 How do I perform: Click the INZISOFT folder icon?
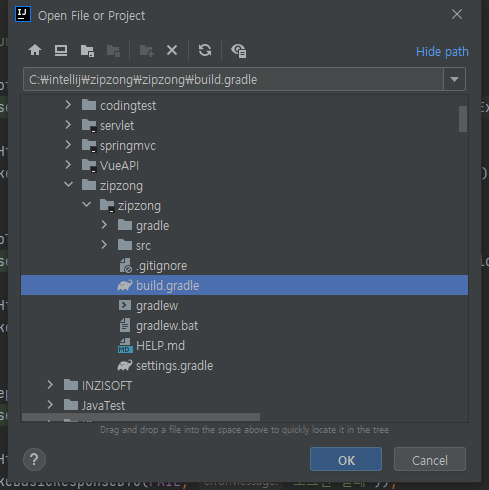[x=71, y=385]
